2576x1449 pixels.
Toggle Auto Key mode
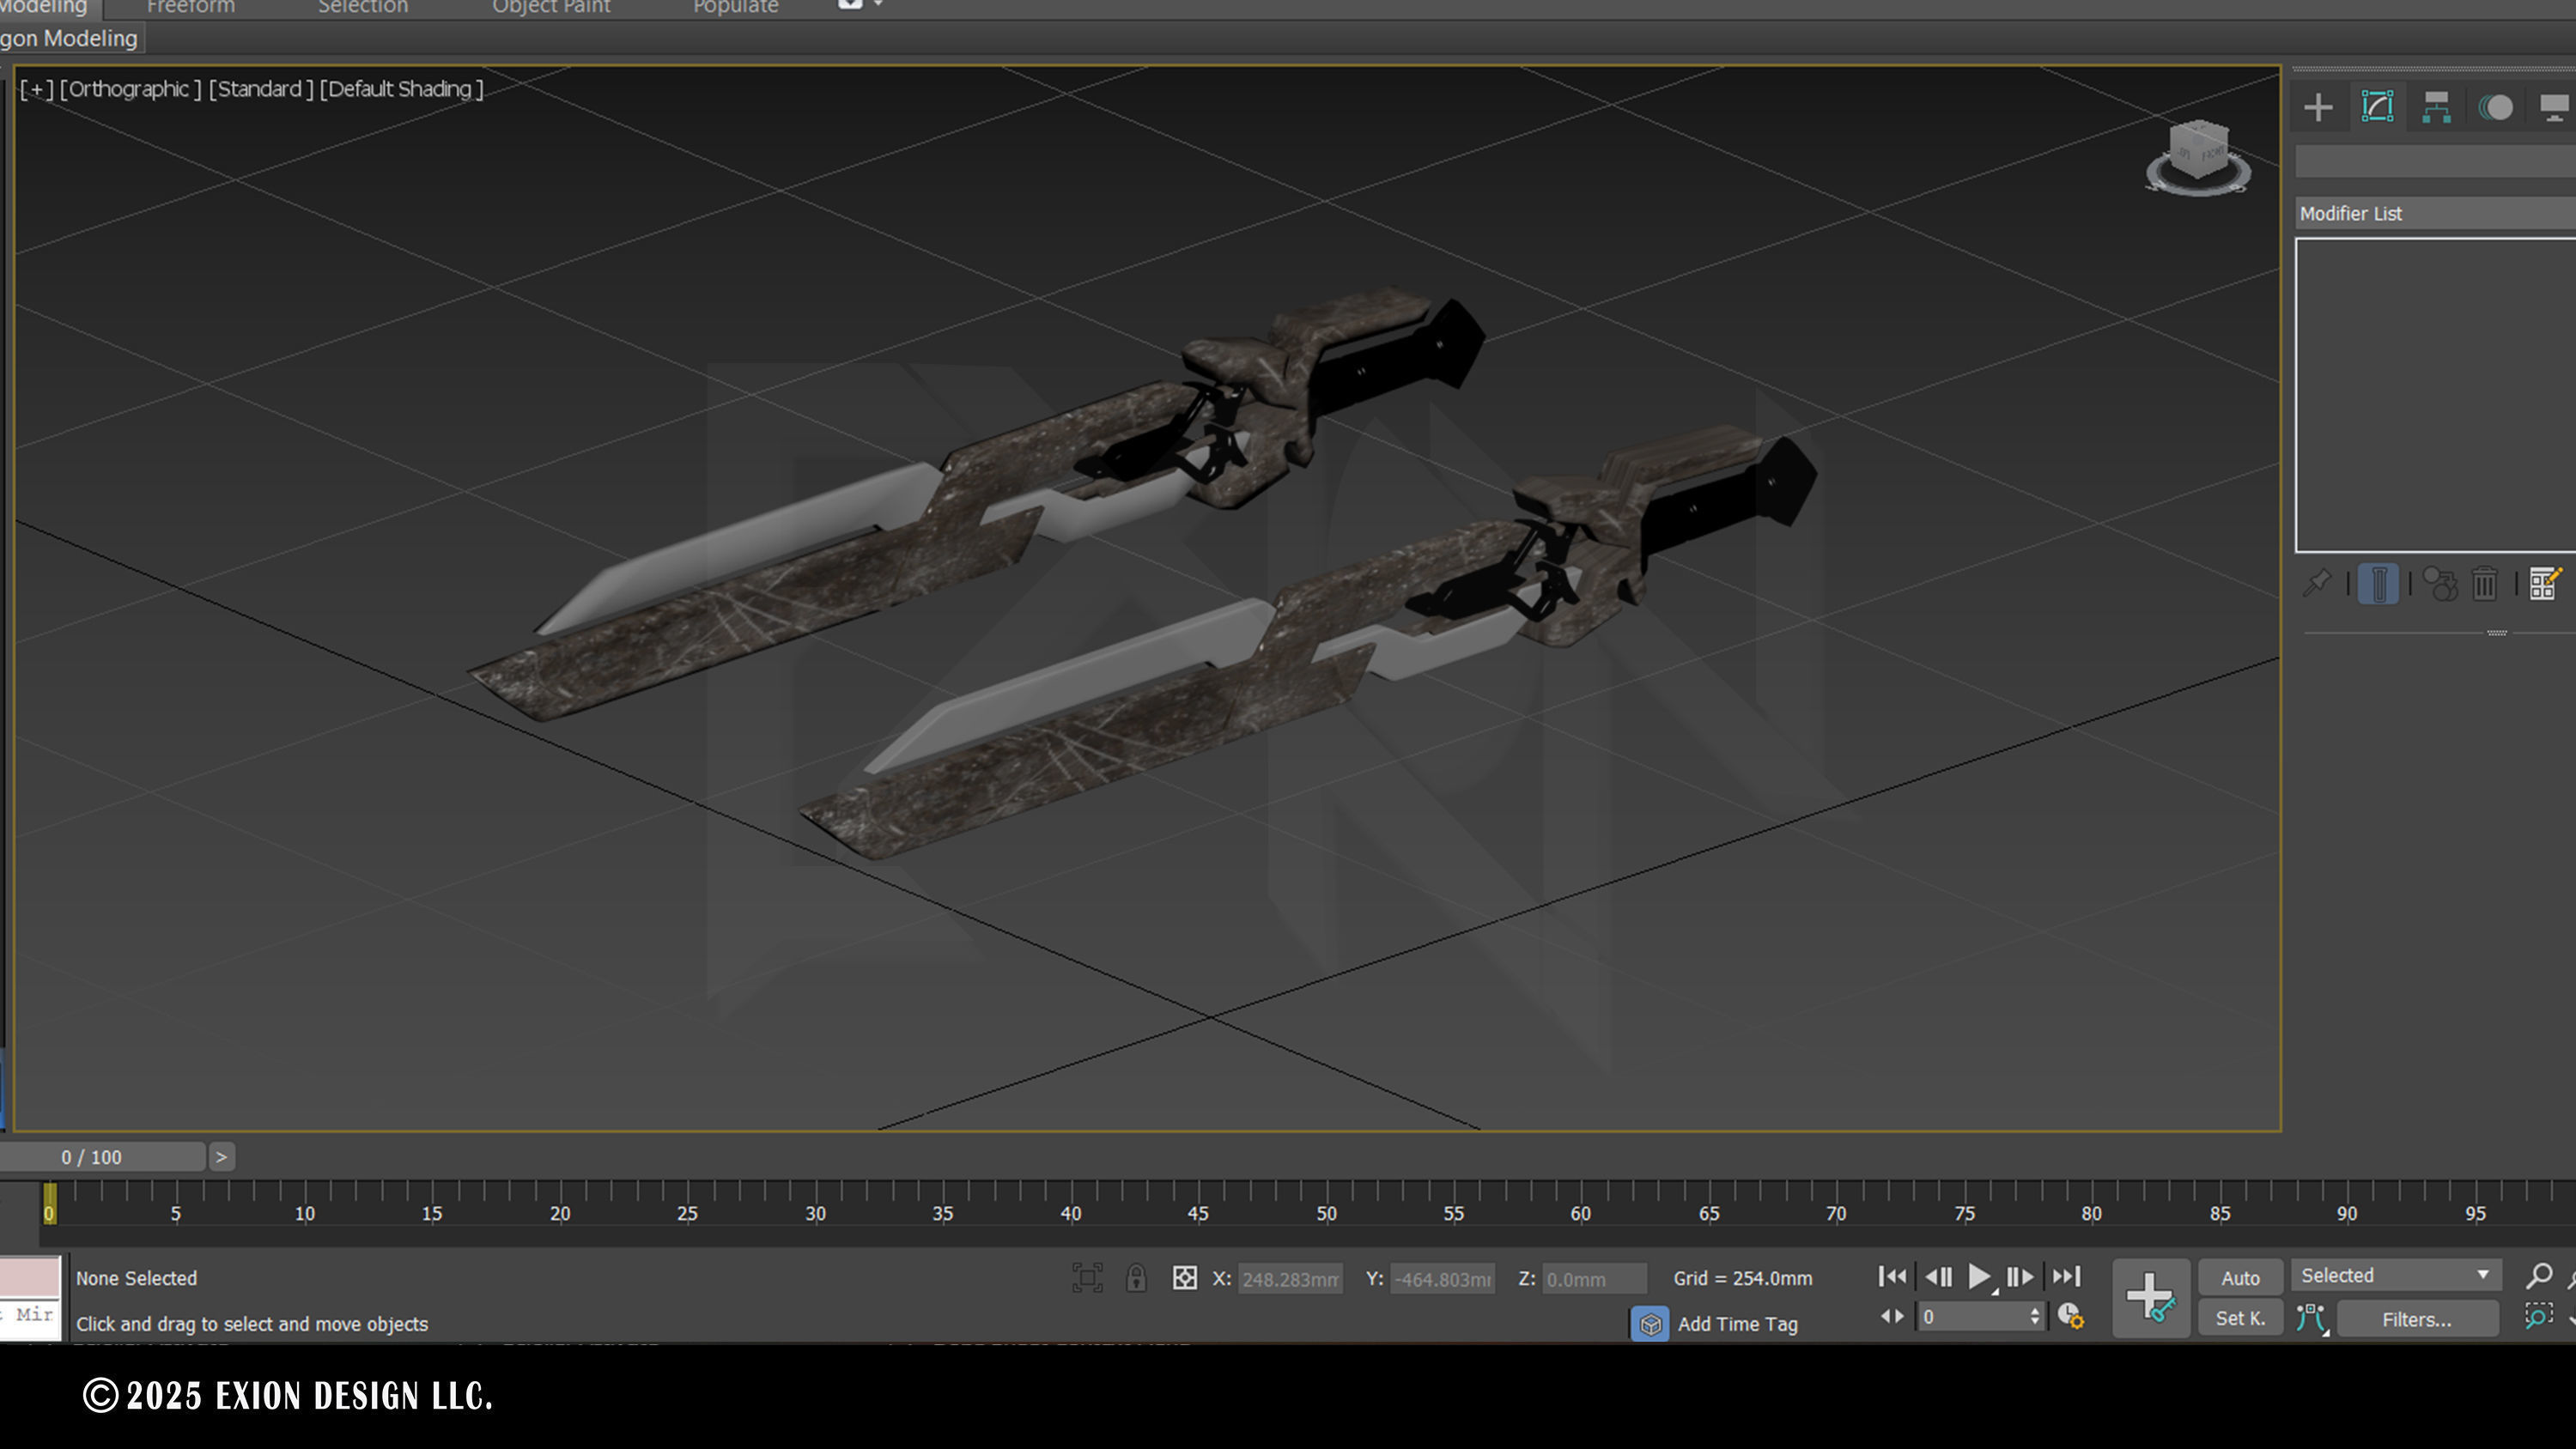tap(2240, 1278)
